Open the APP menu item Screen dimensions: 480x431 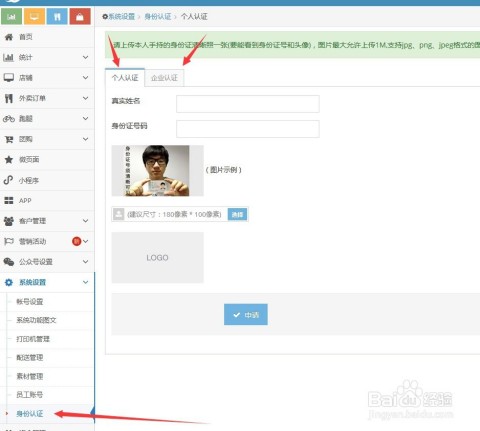(x=47, y=201)
